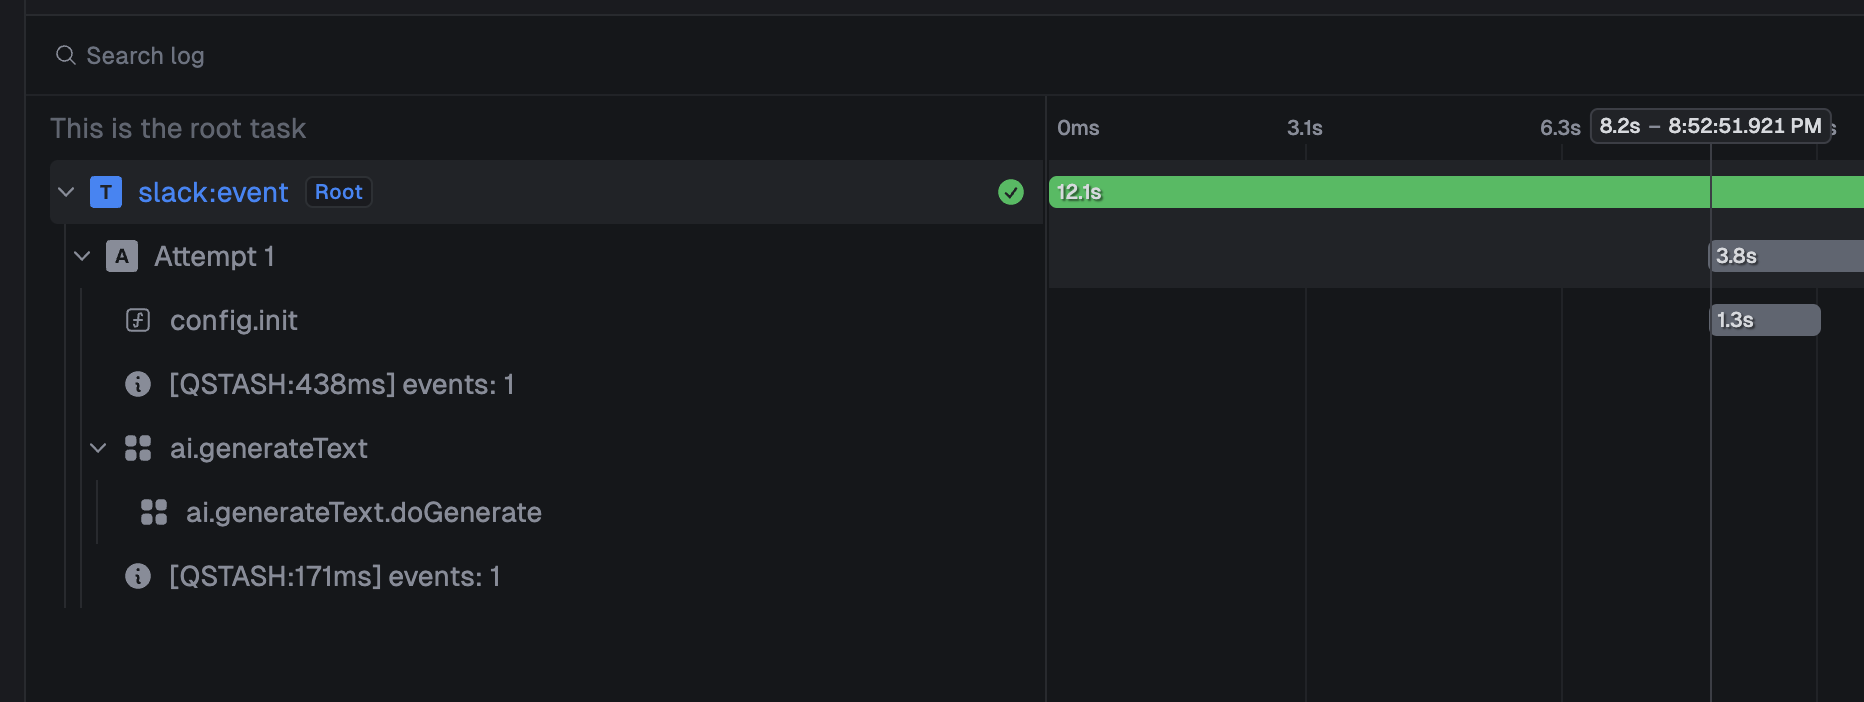This screenshot has height=702, width=1864.
Task: Click the ai.generateText grid icon
Action: [138, 448]
